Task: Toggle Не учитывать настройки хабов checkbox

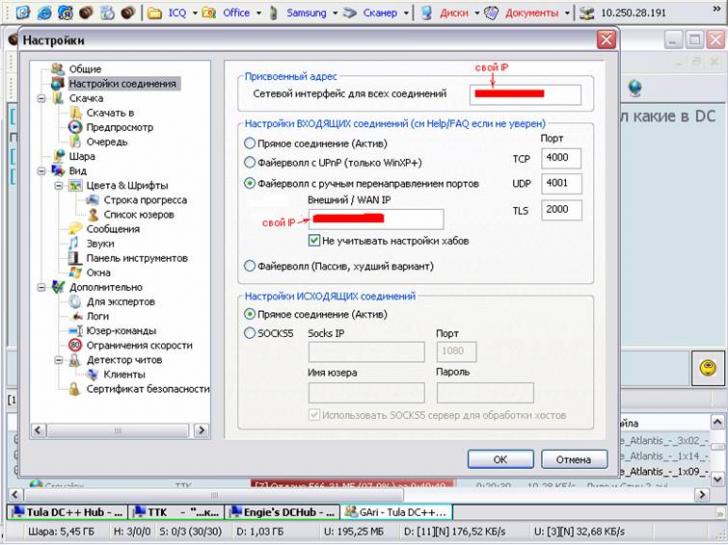Action: pos(315,241)
